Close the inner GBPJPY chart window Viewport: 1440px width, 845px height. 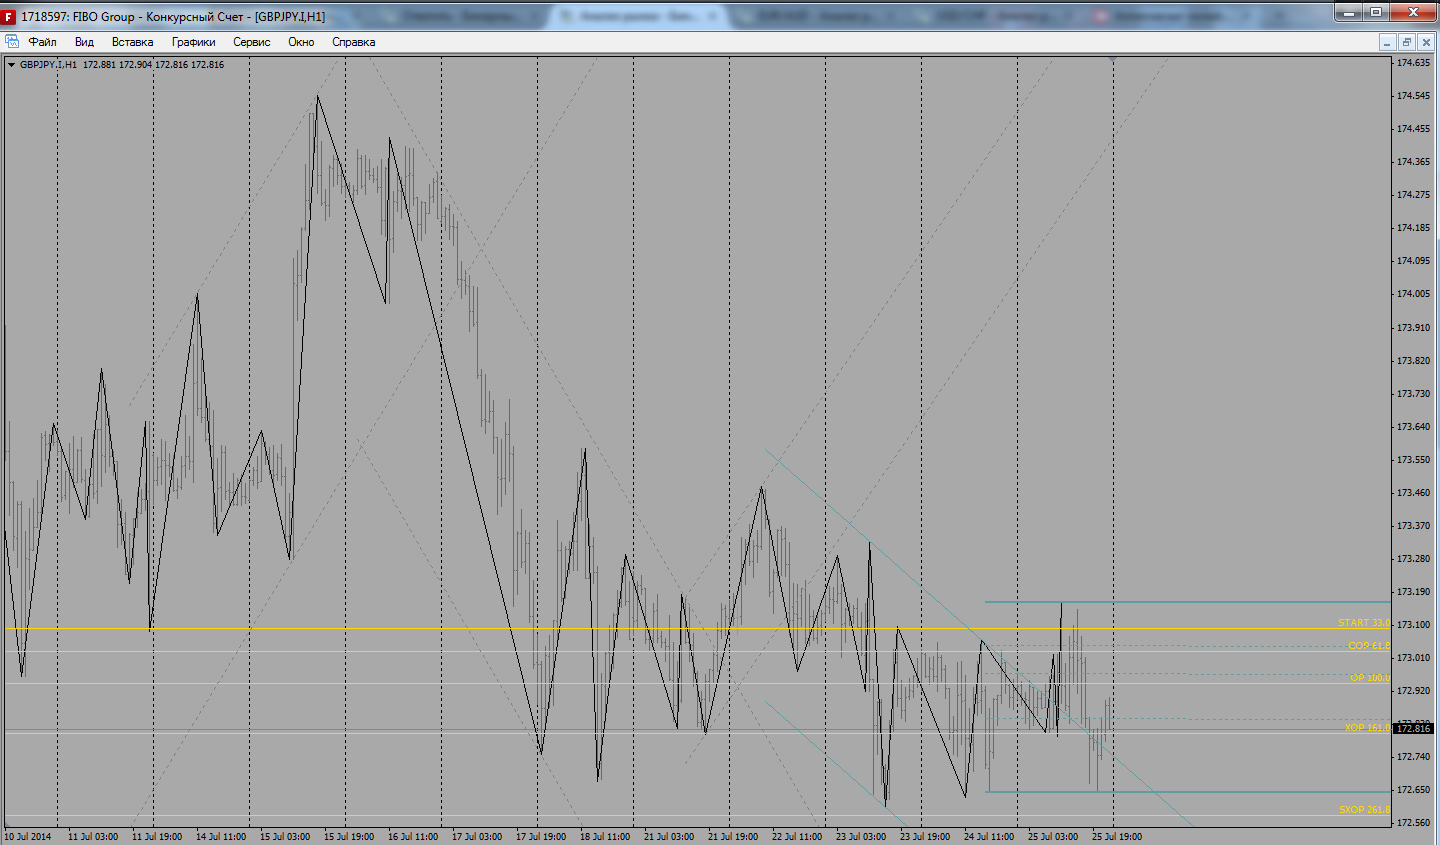coord(1426,42)
